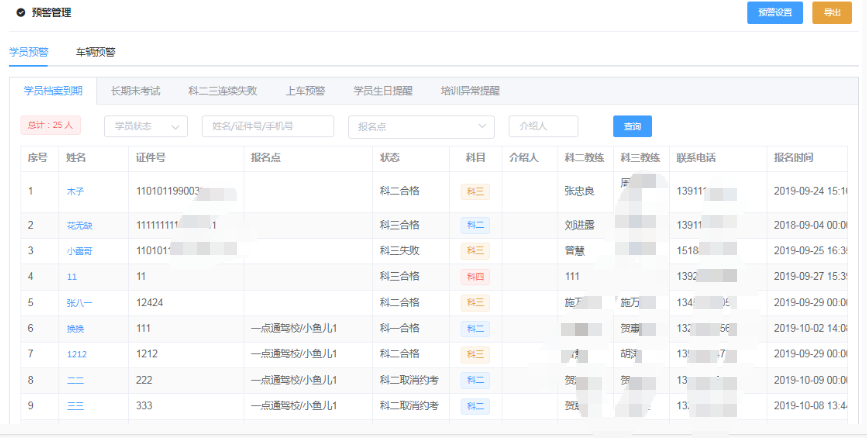Open student link 11 in row 4
Screen dimensions: 867x438
(x=72, y=277)
